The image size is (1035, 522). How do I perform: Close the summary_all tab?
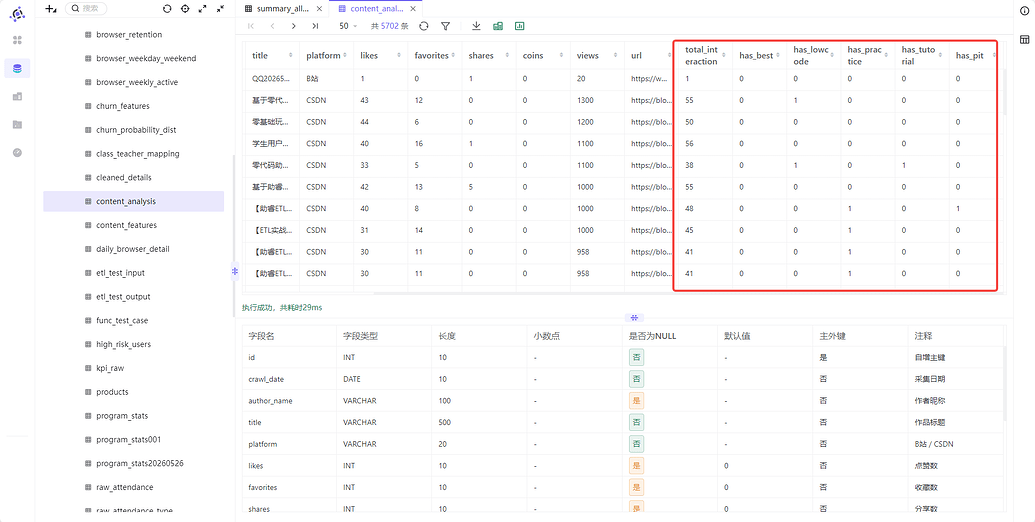319,9
